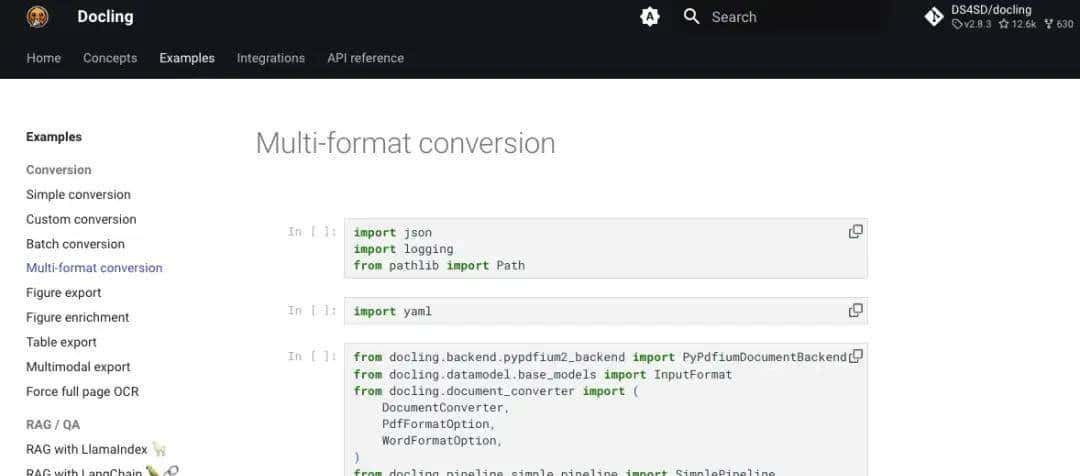This screenshot has width=1080, height=476.
Task: Copy the json and logging import cell
Action: pyautogui.click(x=855, y=231)
